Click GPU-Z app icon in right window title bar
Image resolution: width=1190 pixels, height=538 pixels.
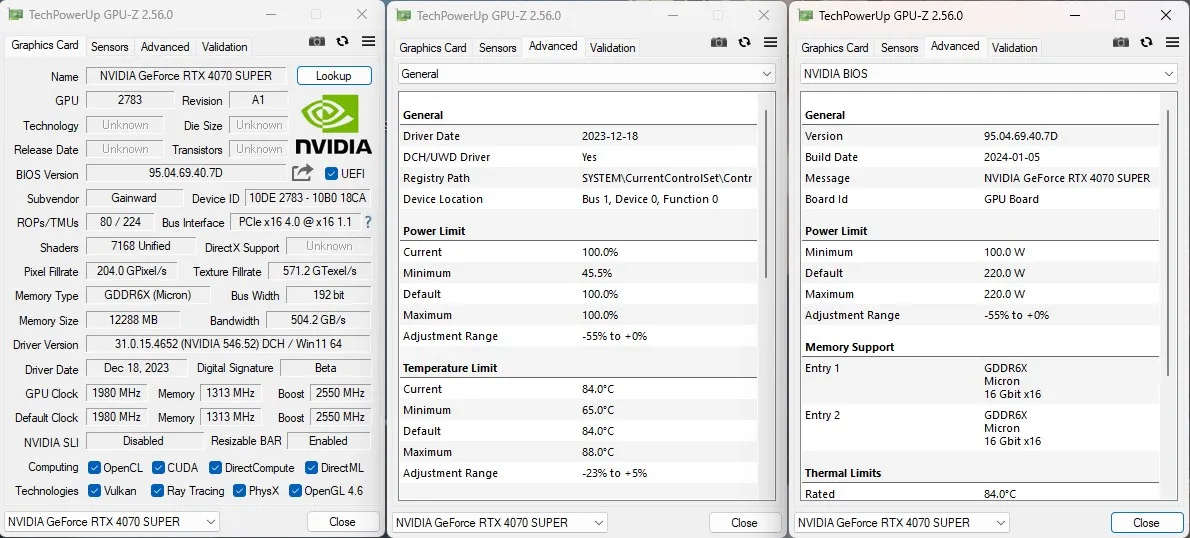805,15
